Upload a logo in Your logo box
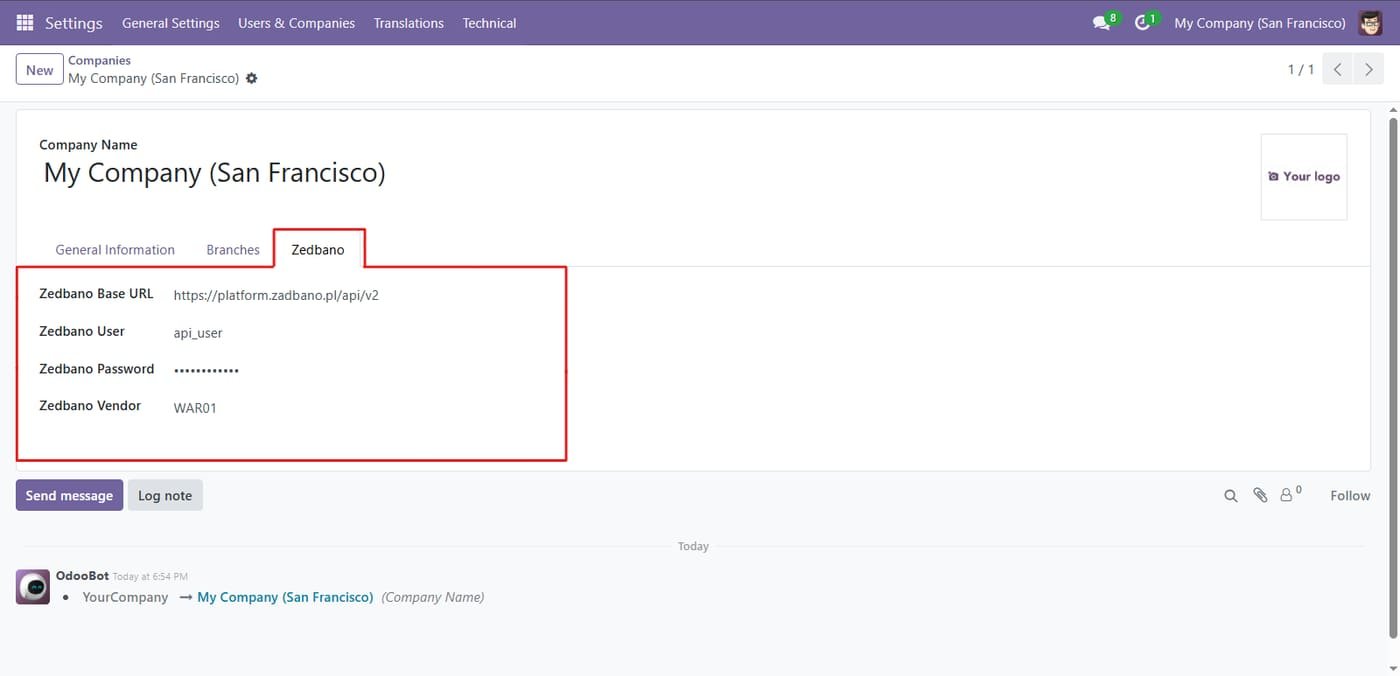 [x=1304, y=176]
